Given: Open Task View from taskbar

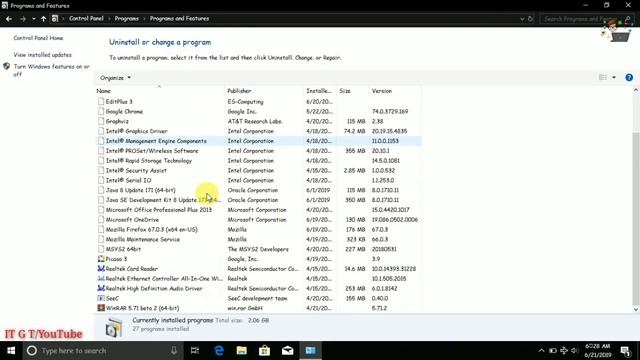Looking at the screenshot, I should click(x=195, y=351).
